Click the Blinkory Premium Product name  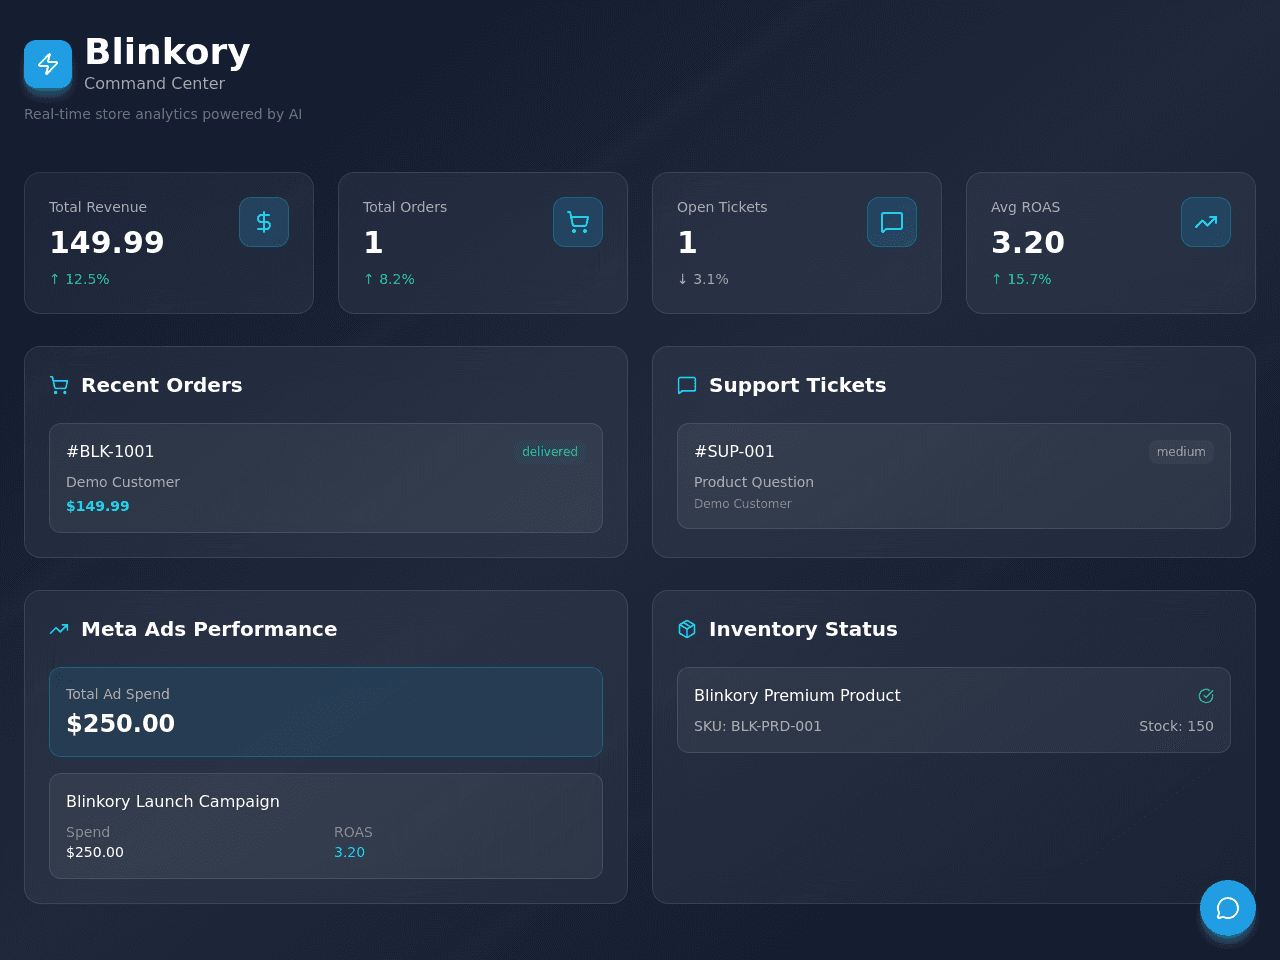tap(797, 695)
